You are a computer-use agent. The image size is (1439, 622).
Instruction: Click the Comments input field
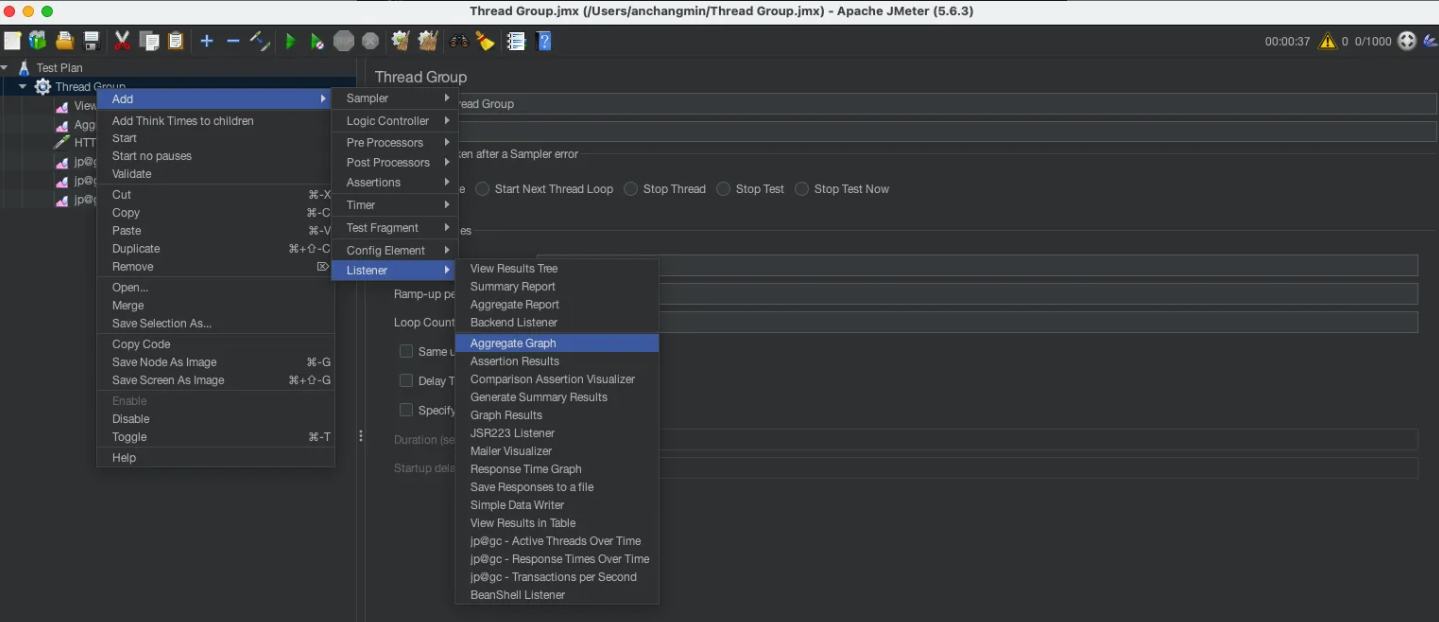947,132
